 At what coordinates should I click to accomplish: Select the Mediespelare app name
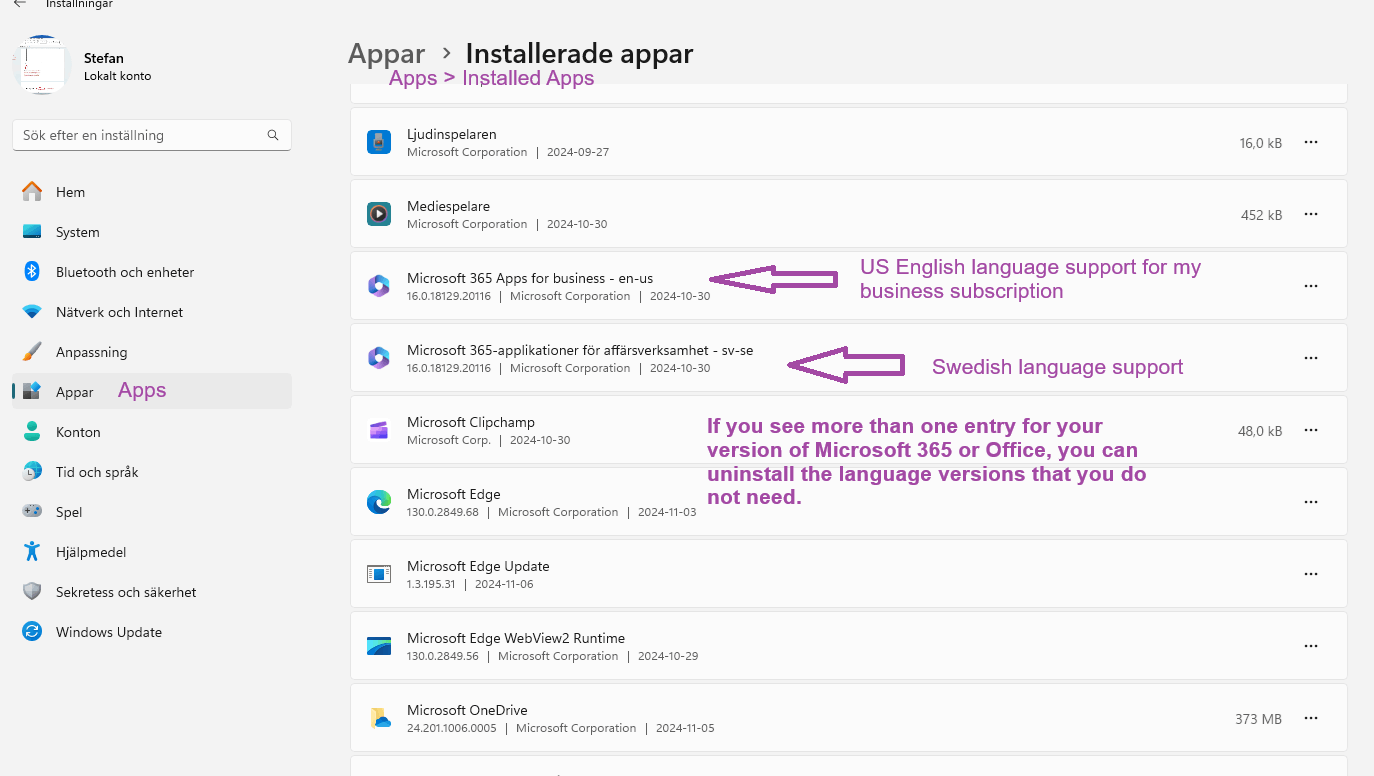(448, 206)
